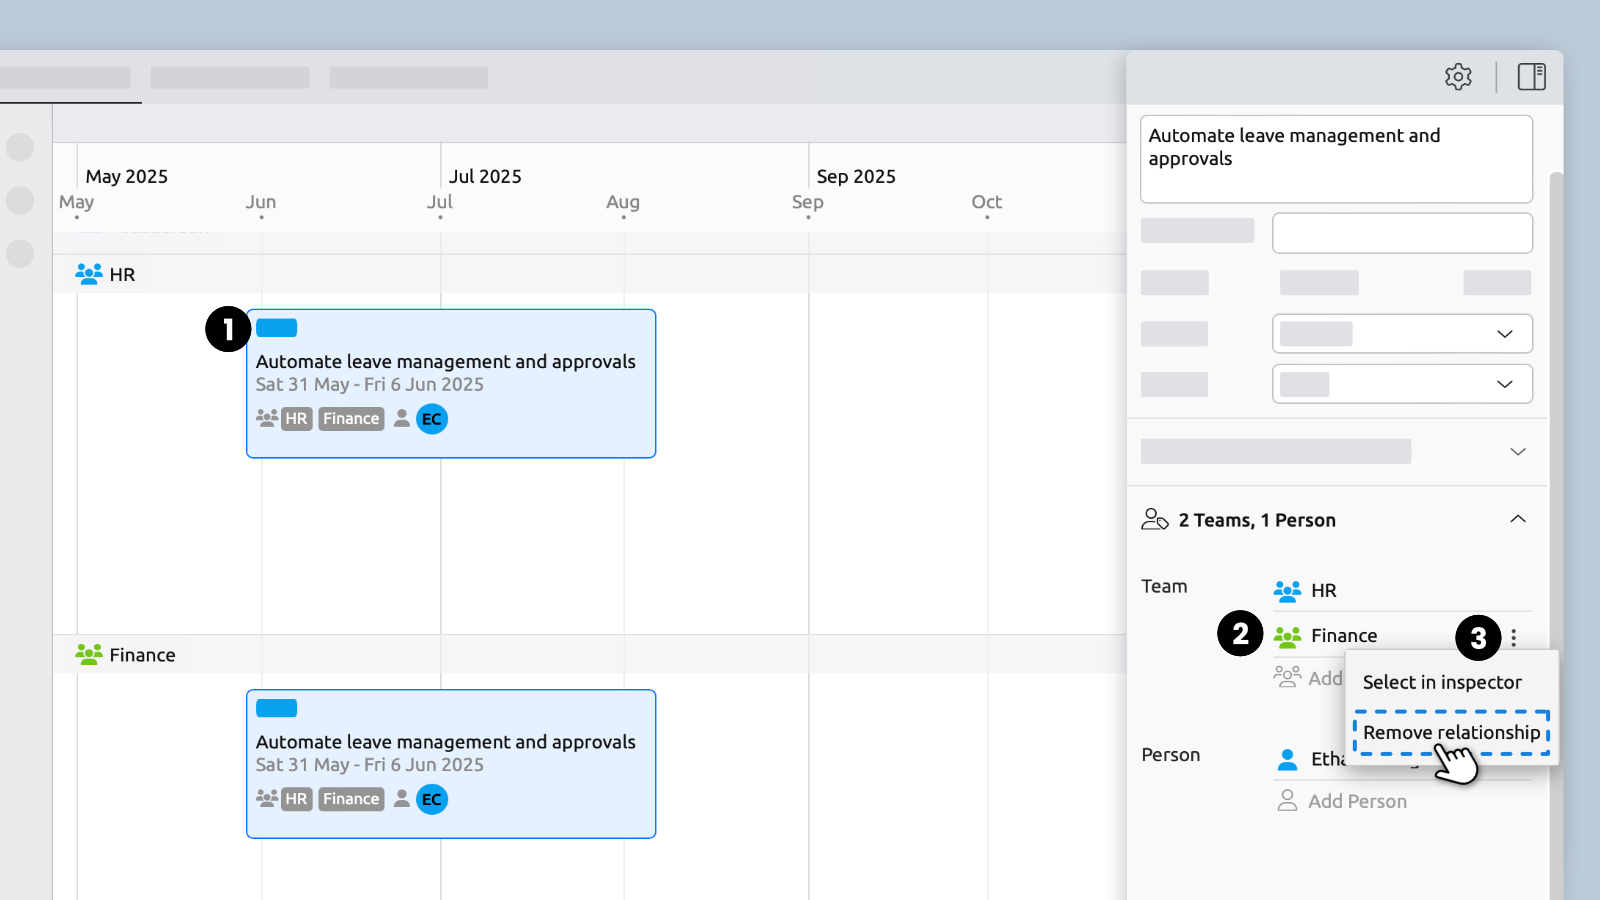The image size is (1600, 900).
Task: Click the Finance group row label
Action: pyautogui.click(x=142, y=655)
